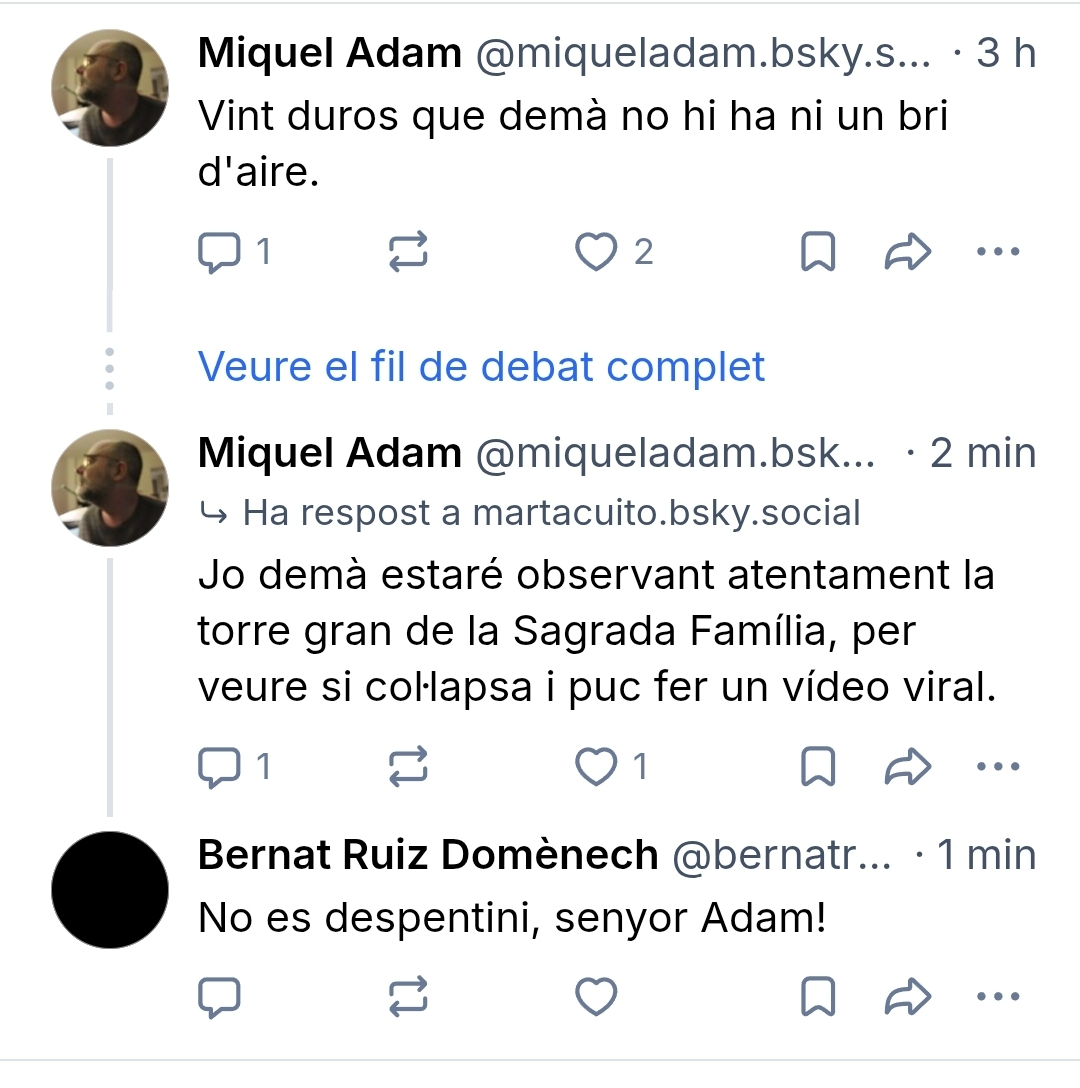
Task: Bookmark the Sagrada Família post
Action: [x=818, y=767]
